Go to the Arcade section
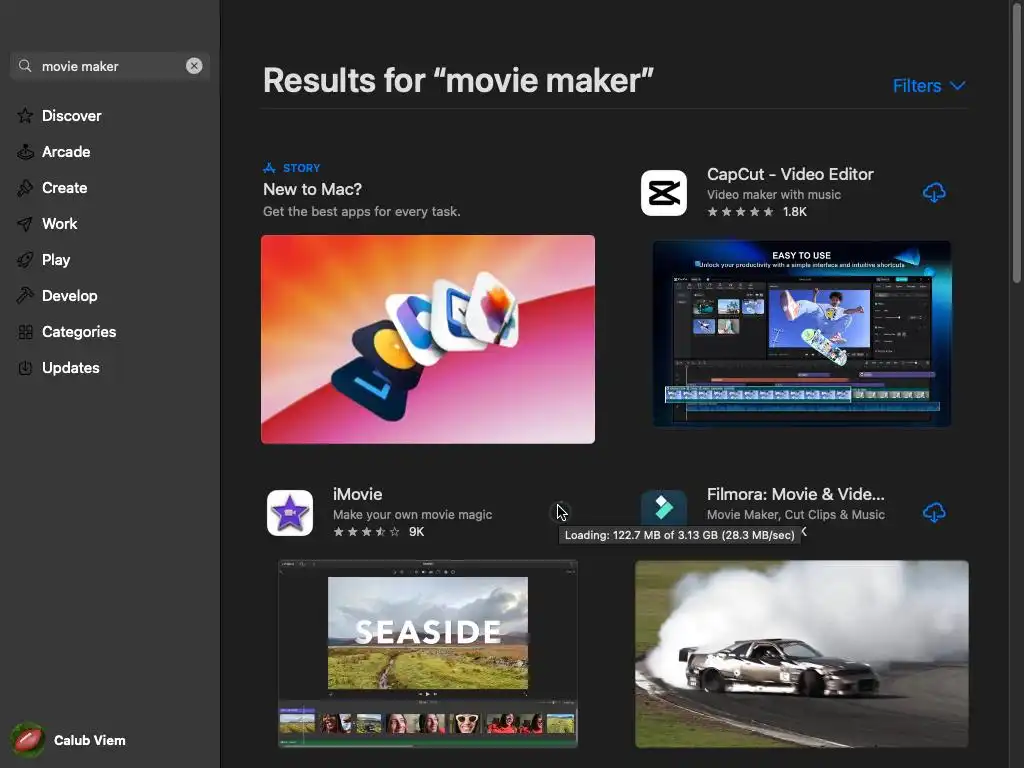Screen dimensions: 1024x768 click(66, 152)
